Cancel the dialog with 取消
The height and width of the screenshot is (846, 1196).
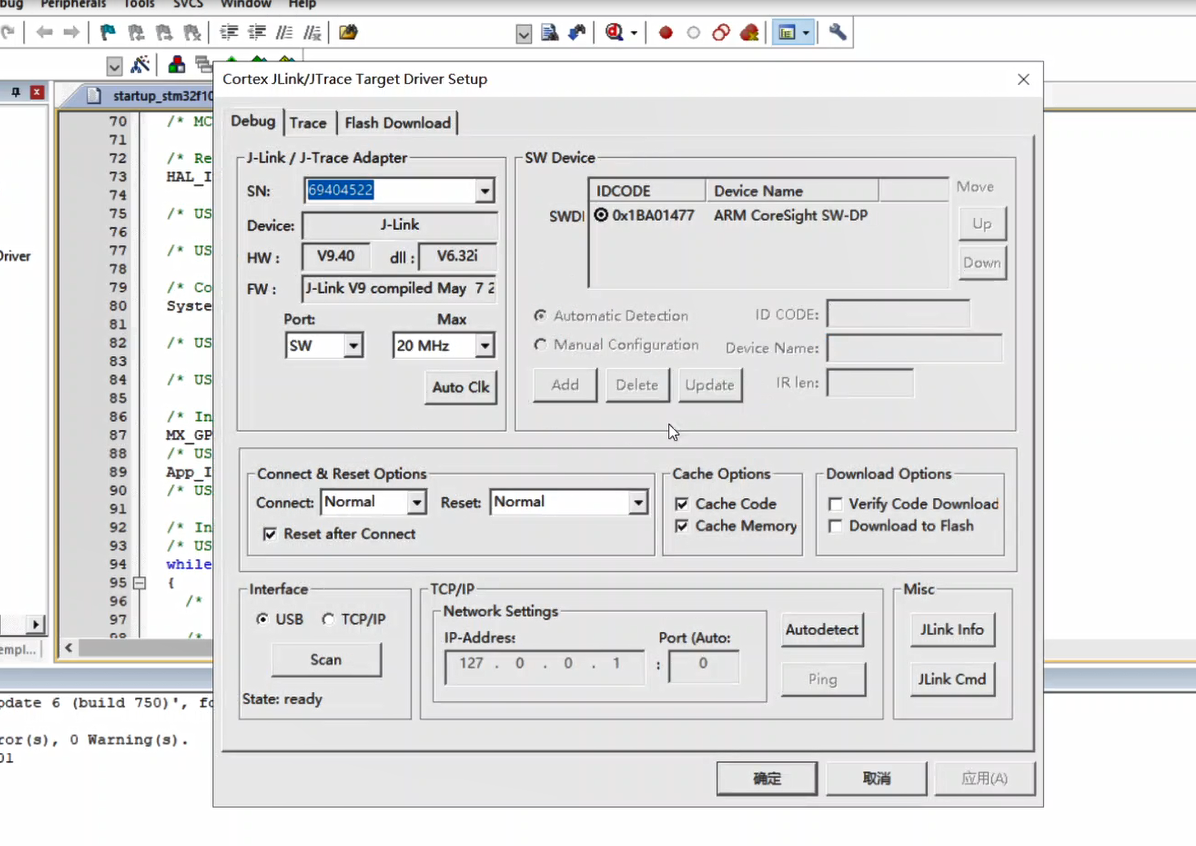(x=876, y=778)
